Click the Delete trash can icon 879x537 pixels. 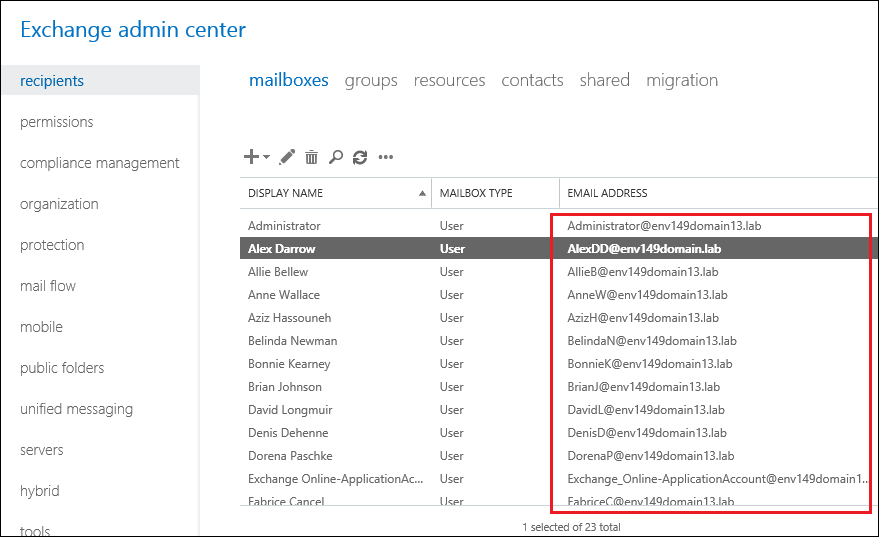click(x=311, y=157)
